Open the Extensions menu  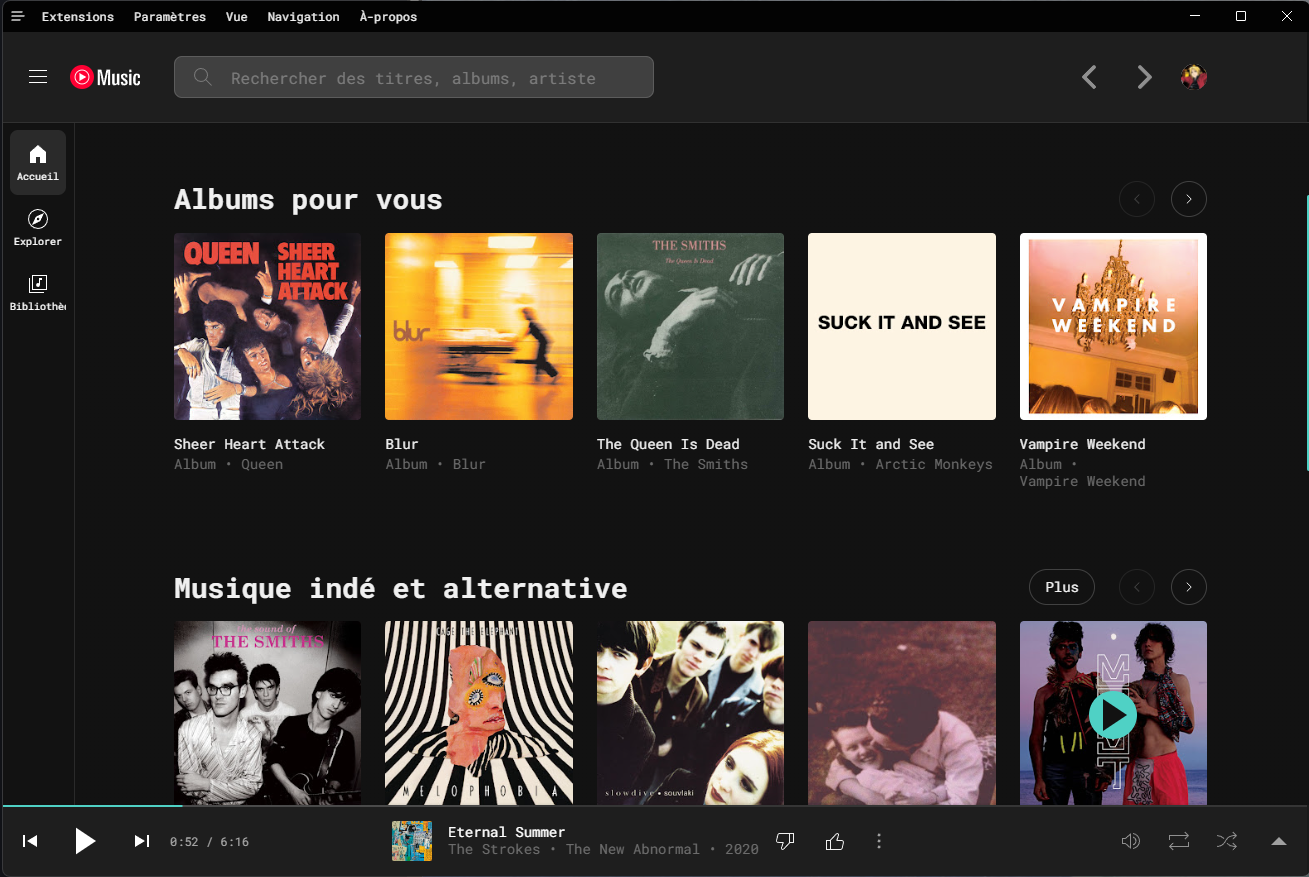(78, 16)
